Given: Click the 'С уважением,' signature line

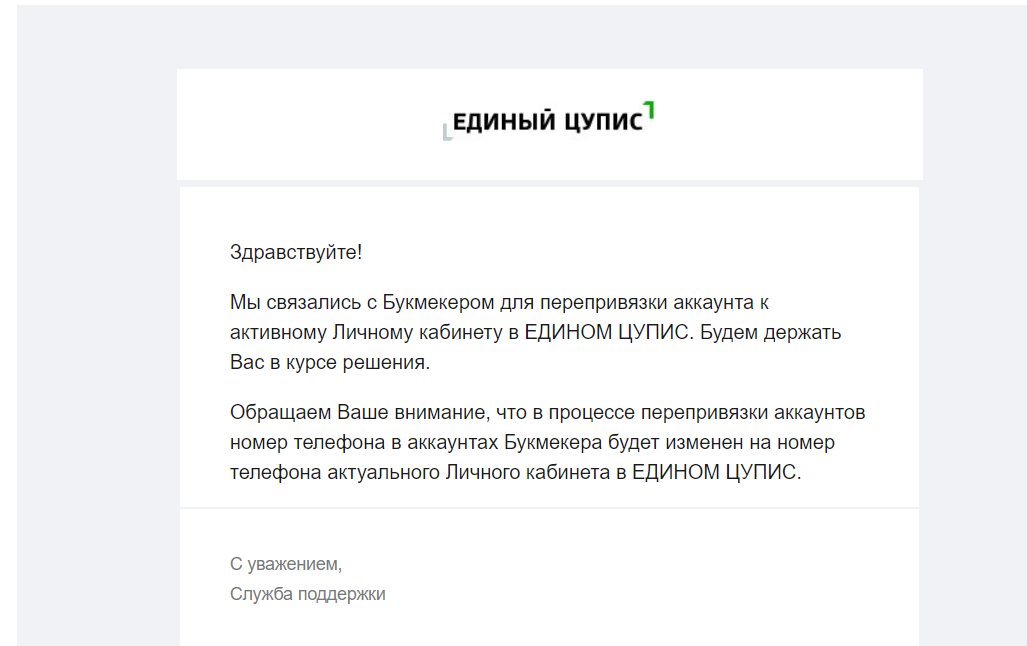Looking at the screenshot, I should 286,564.
